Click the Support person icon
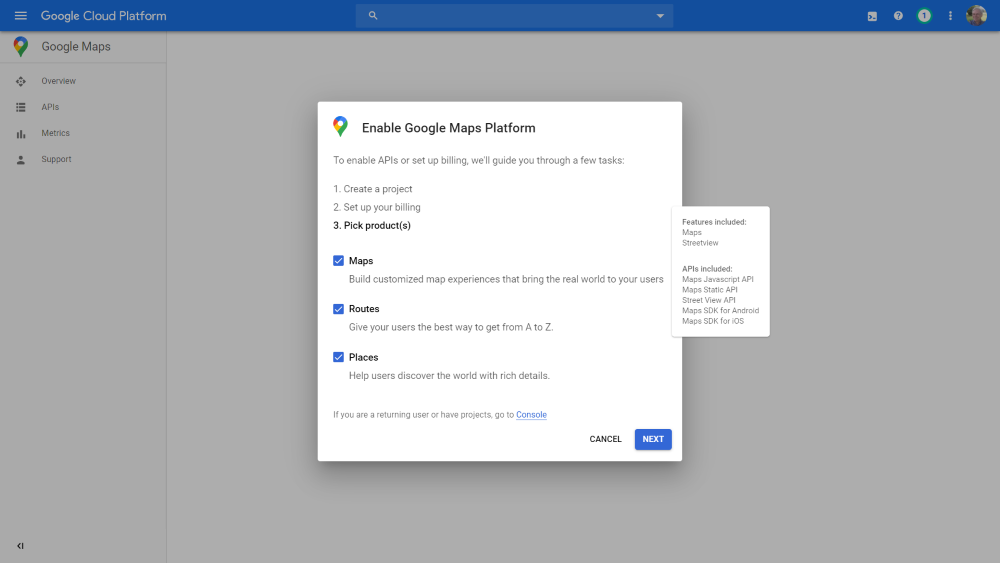The width and height of the screenshot is (1000, 563). 20,160
